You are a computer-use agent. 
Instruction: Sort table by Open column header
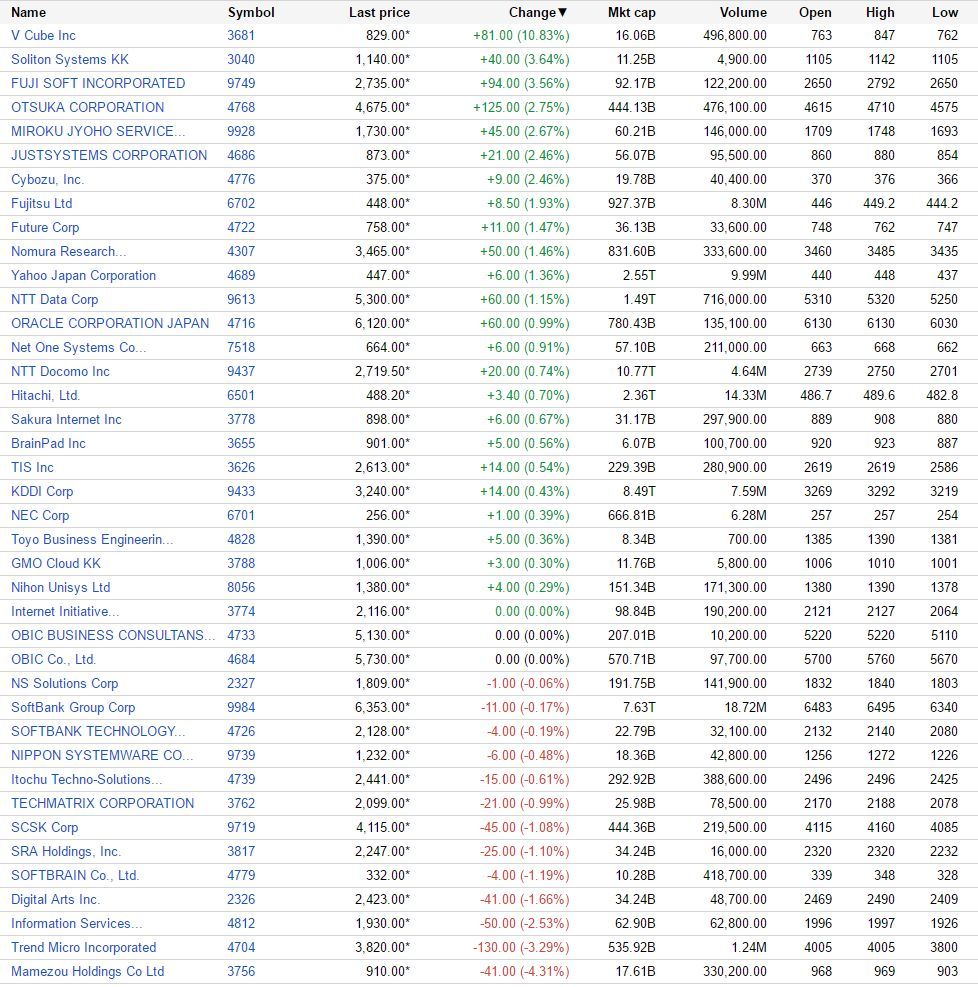pos(815,13)
